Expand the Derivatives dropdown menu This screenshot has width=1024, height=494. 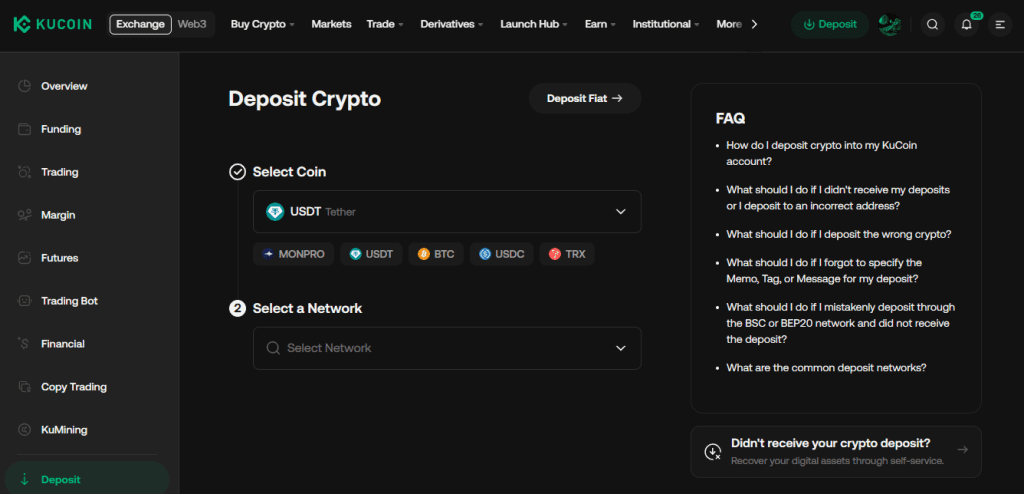click(x=452, y=24)
